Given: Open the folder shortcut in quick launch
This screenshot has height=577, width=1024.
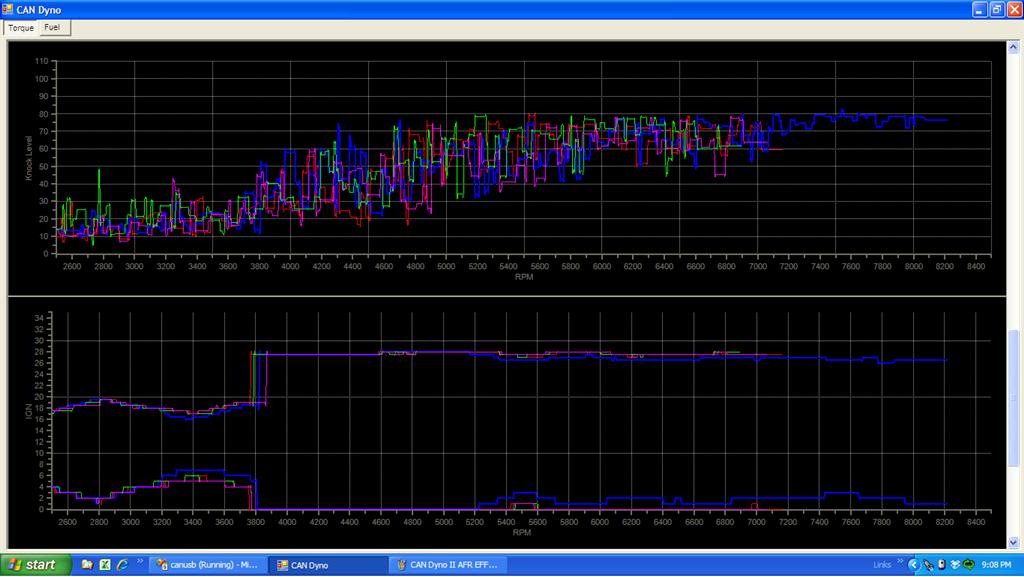Looking at the screenshot, I should pyautogui.click(x=88, y=565).
